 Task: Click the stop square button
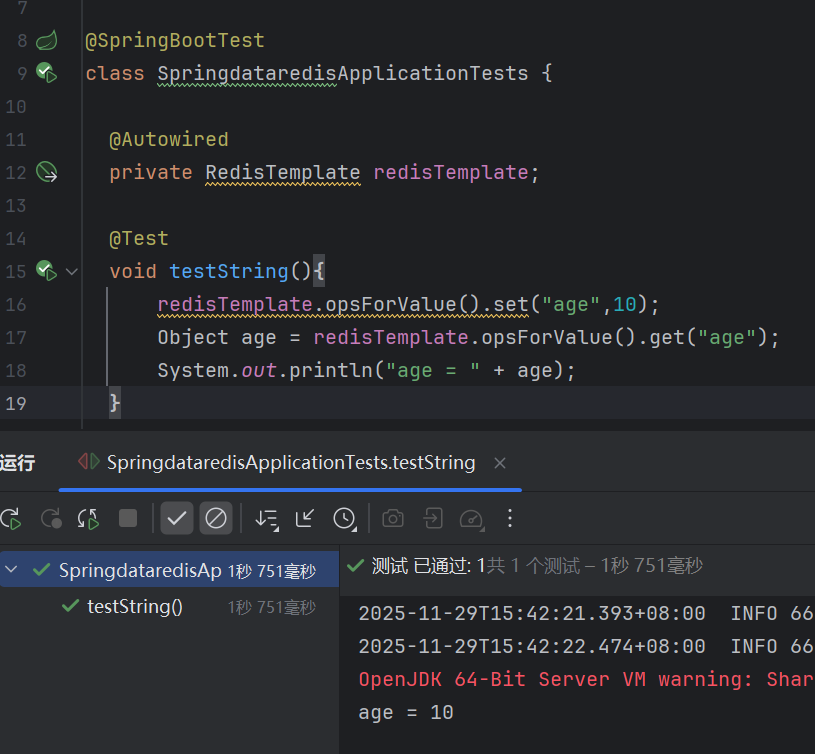coord(128,518)
